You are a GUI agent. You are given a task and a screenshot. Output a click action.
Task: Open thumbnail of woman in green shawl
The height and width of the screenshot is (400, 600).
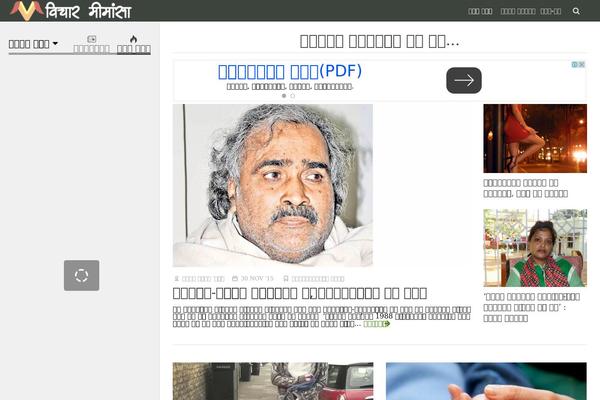coord(535,248)
